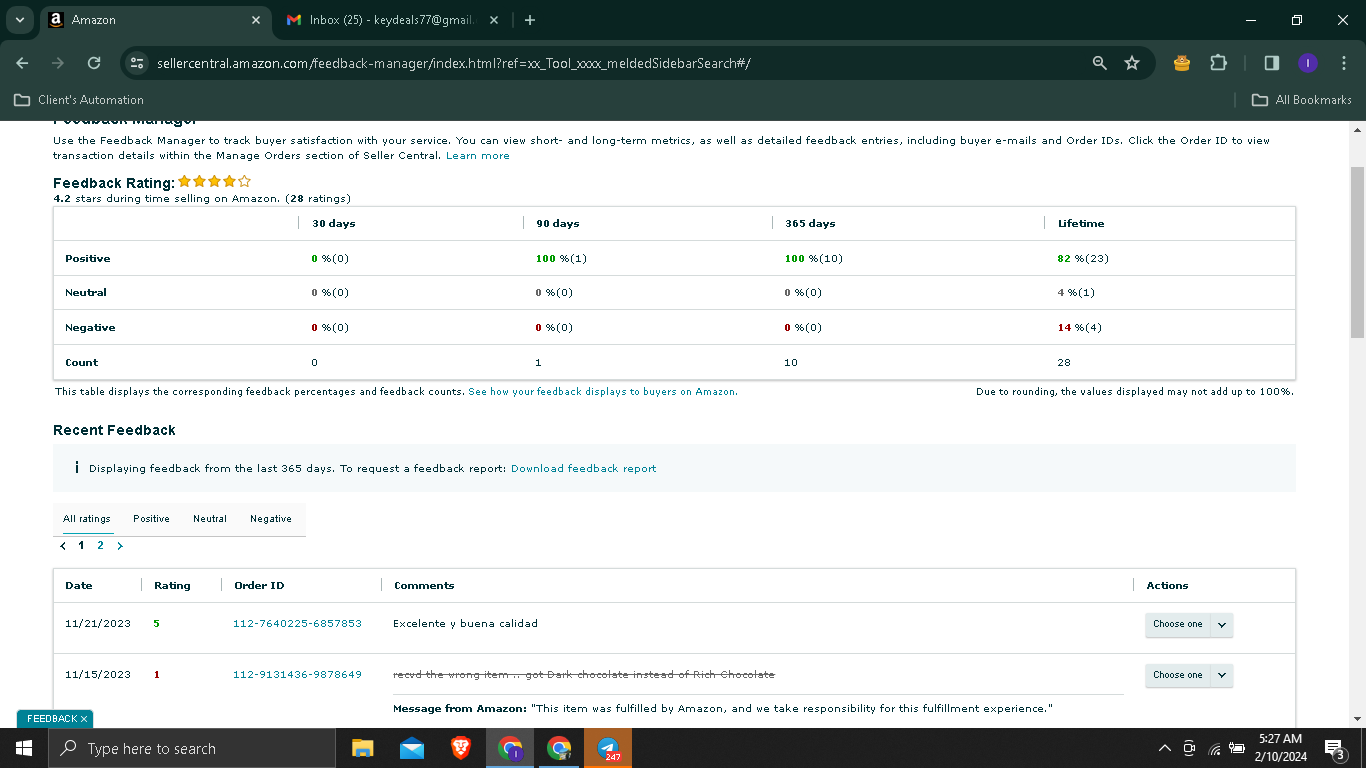The width and height of the screenshot is (1366, 768).
Task: Reload the Seller Central page
Action: coord(94,63)
